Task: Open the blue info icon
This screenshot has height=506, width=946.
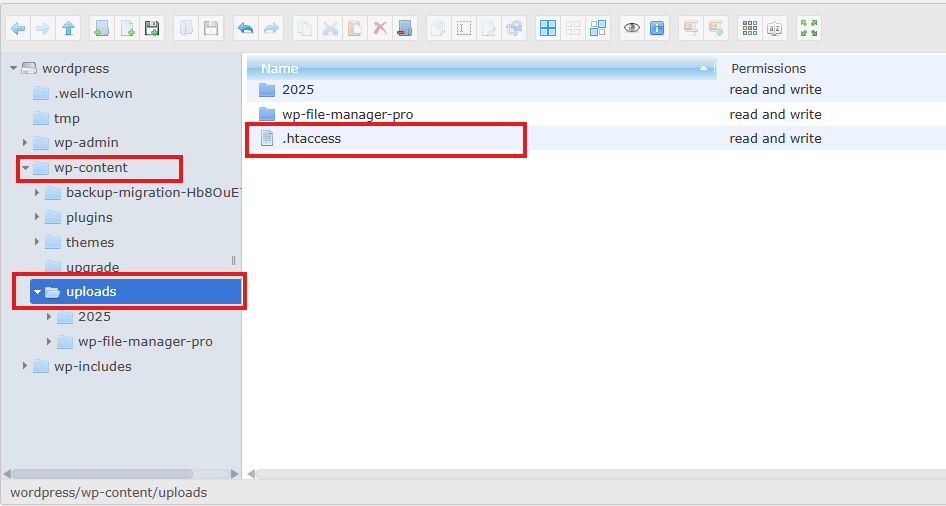Action: click(x=657, y=28)
